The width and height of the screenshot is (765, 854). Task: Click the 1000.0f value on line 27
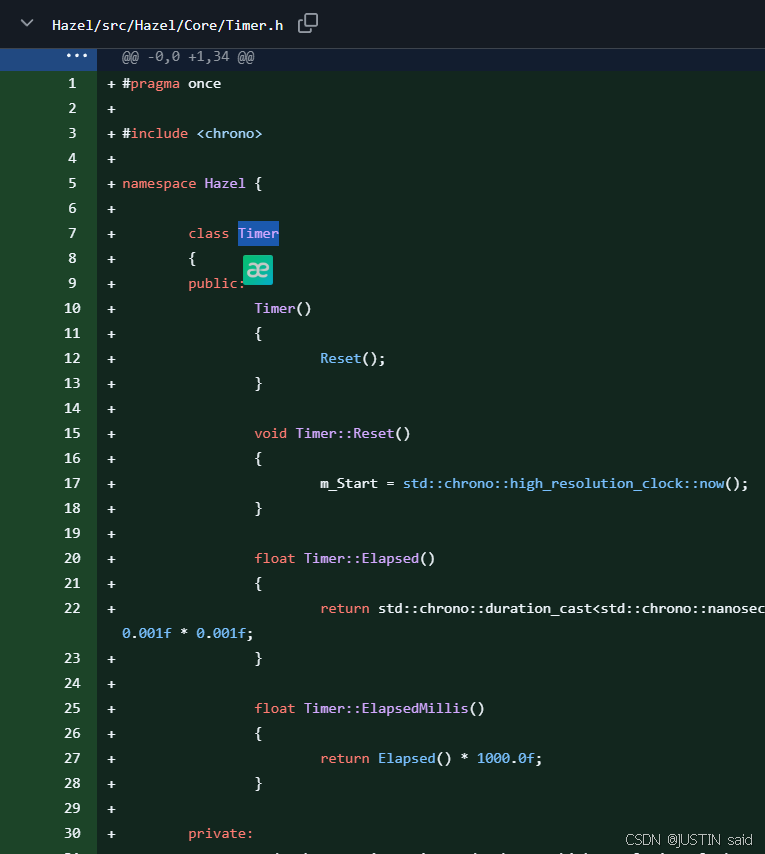click(509, 758)
